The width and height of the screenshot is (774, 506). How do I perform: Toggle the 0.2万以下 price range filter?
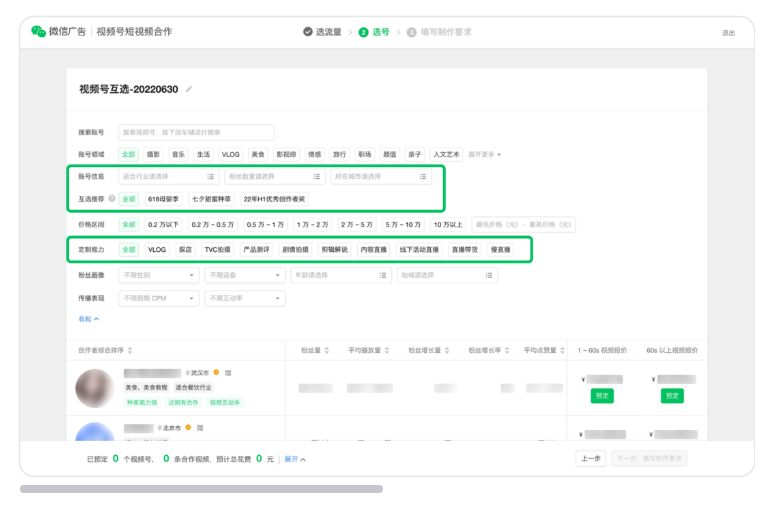coord(163,224)
